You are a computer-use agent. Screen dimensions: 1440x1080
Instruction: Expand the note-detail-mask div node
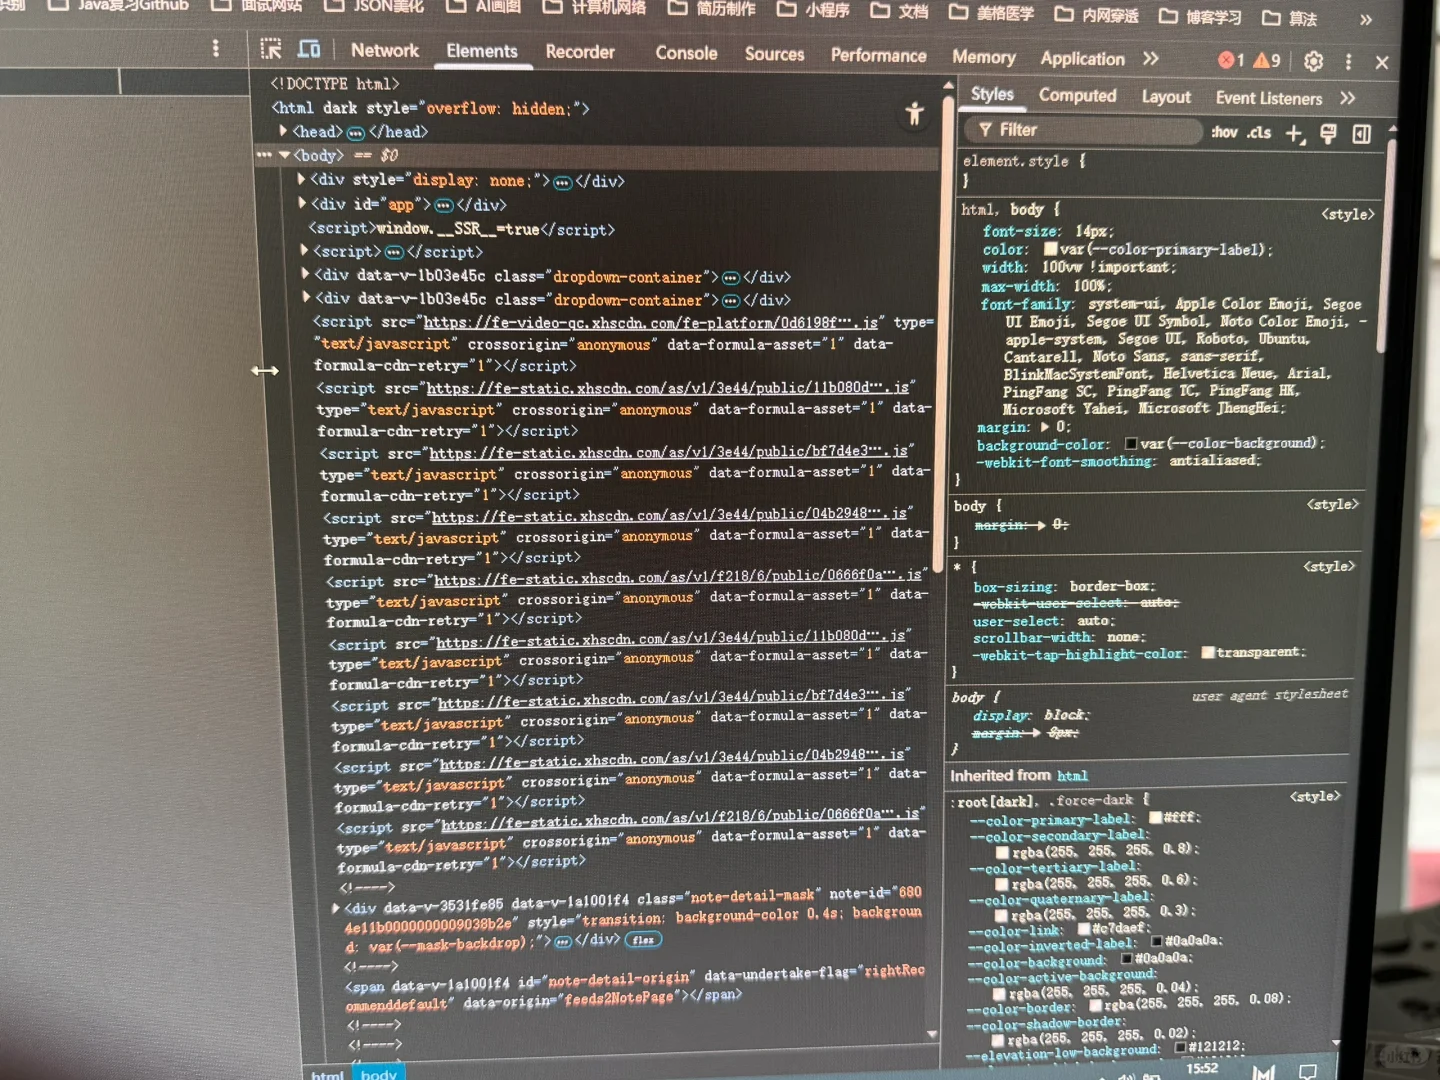[335, 908]
